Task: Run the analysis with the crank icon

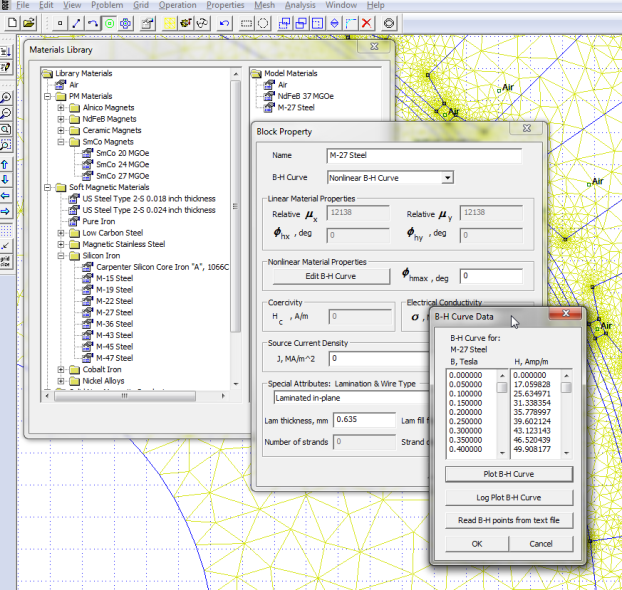Action: 186,23
